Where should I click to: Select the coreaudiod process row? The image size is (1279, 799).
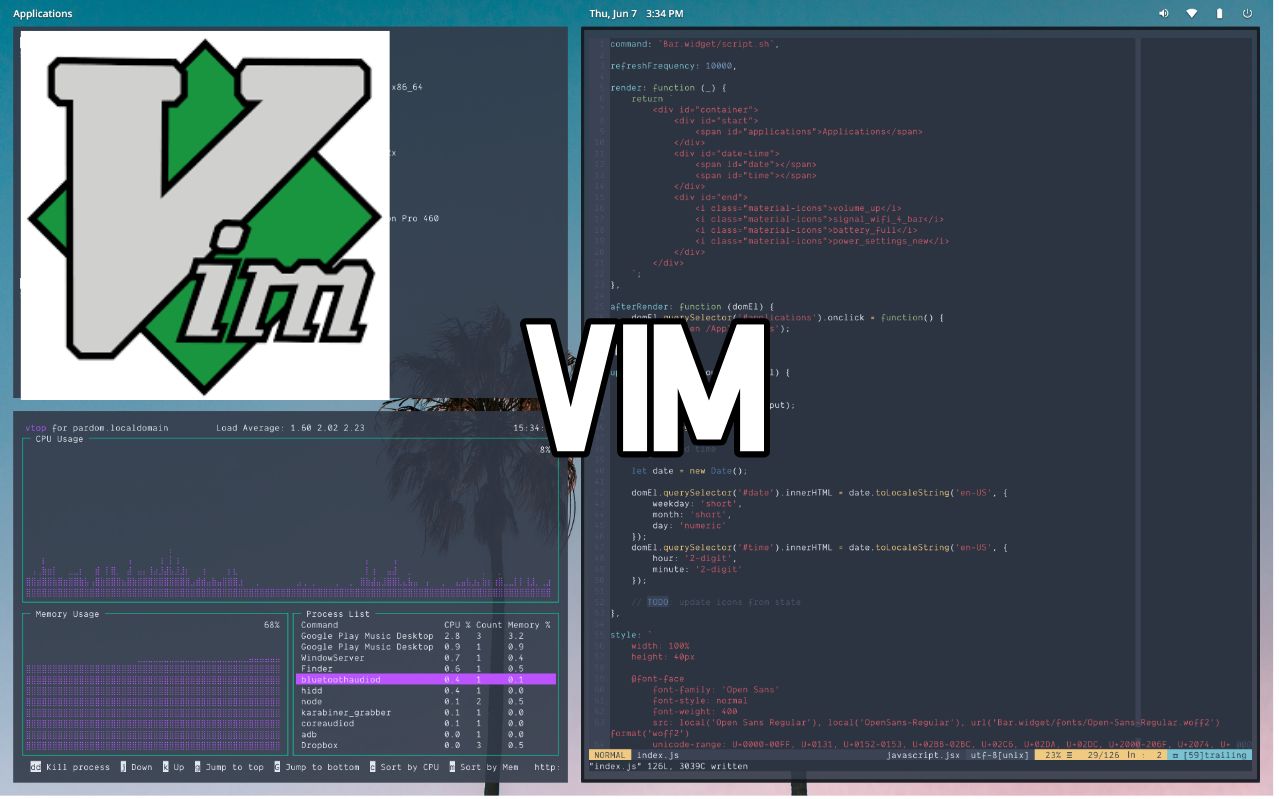tap(426, 723)
